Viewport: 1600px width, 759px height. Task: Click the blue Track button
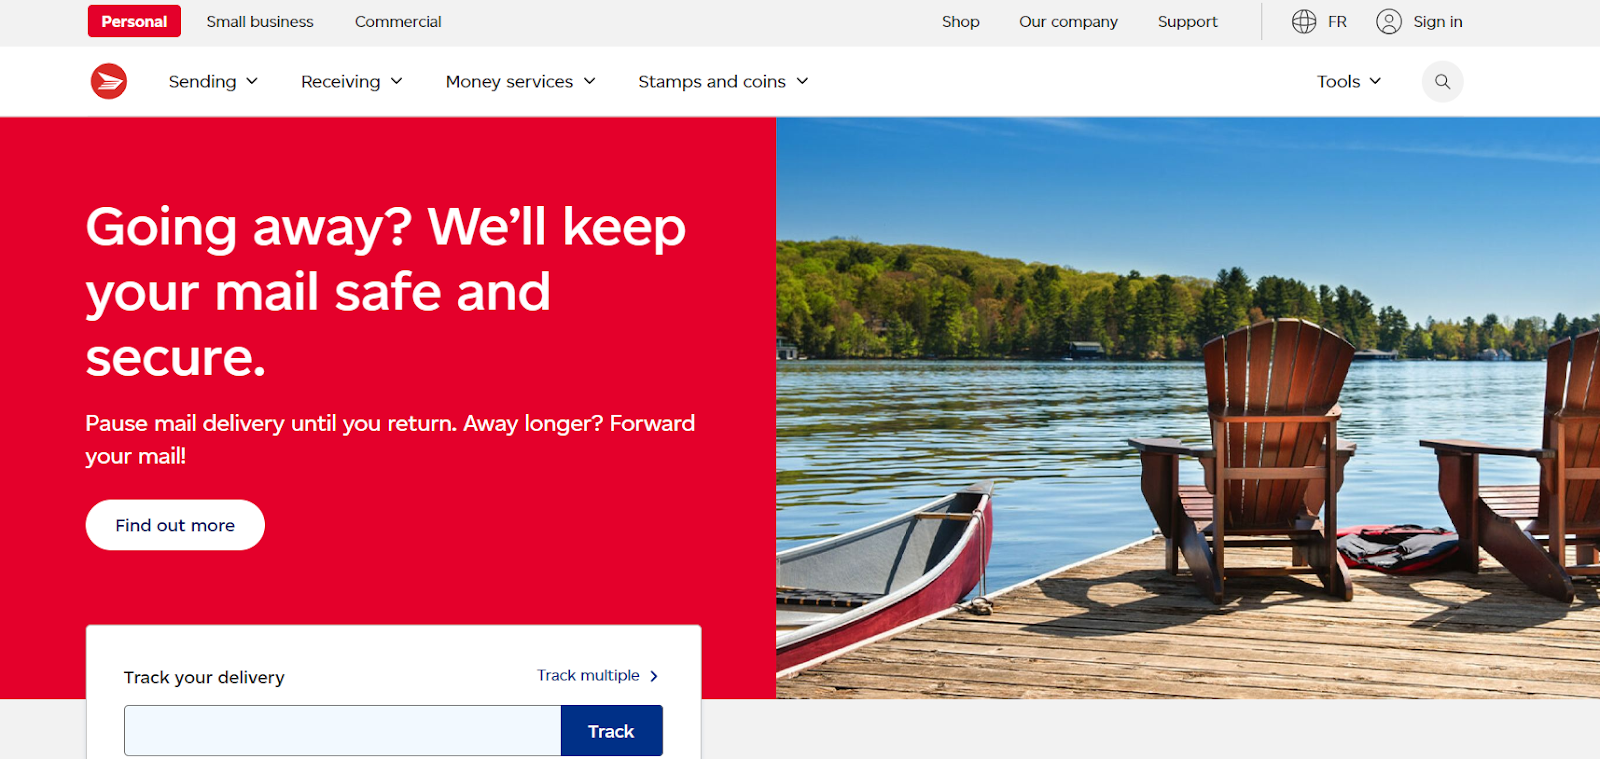(611, 731)
